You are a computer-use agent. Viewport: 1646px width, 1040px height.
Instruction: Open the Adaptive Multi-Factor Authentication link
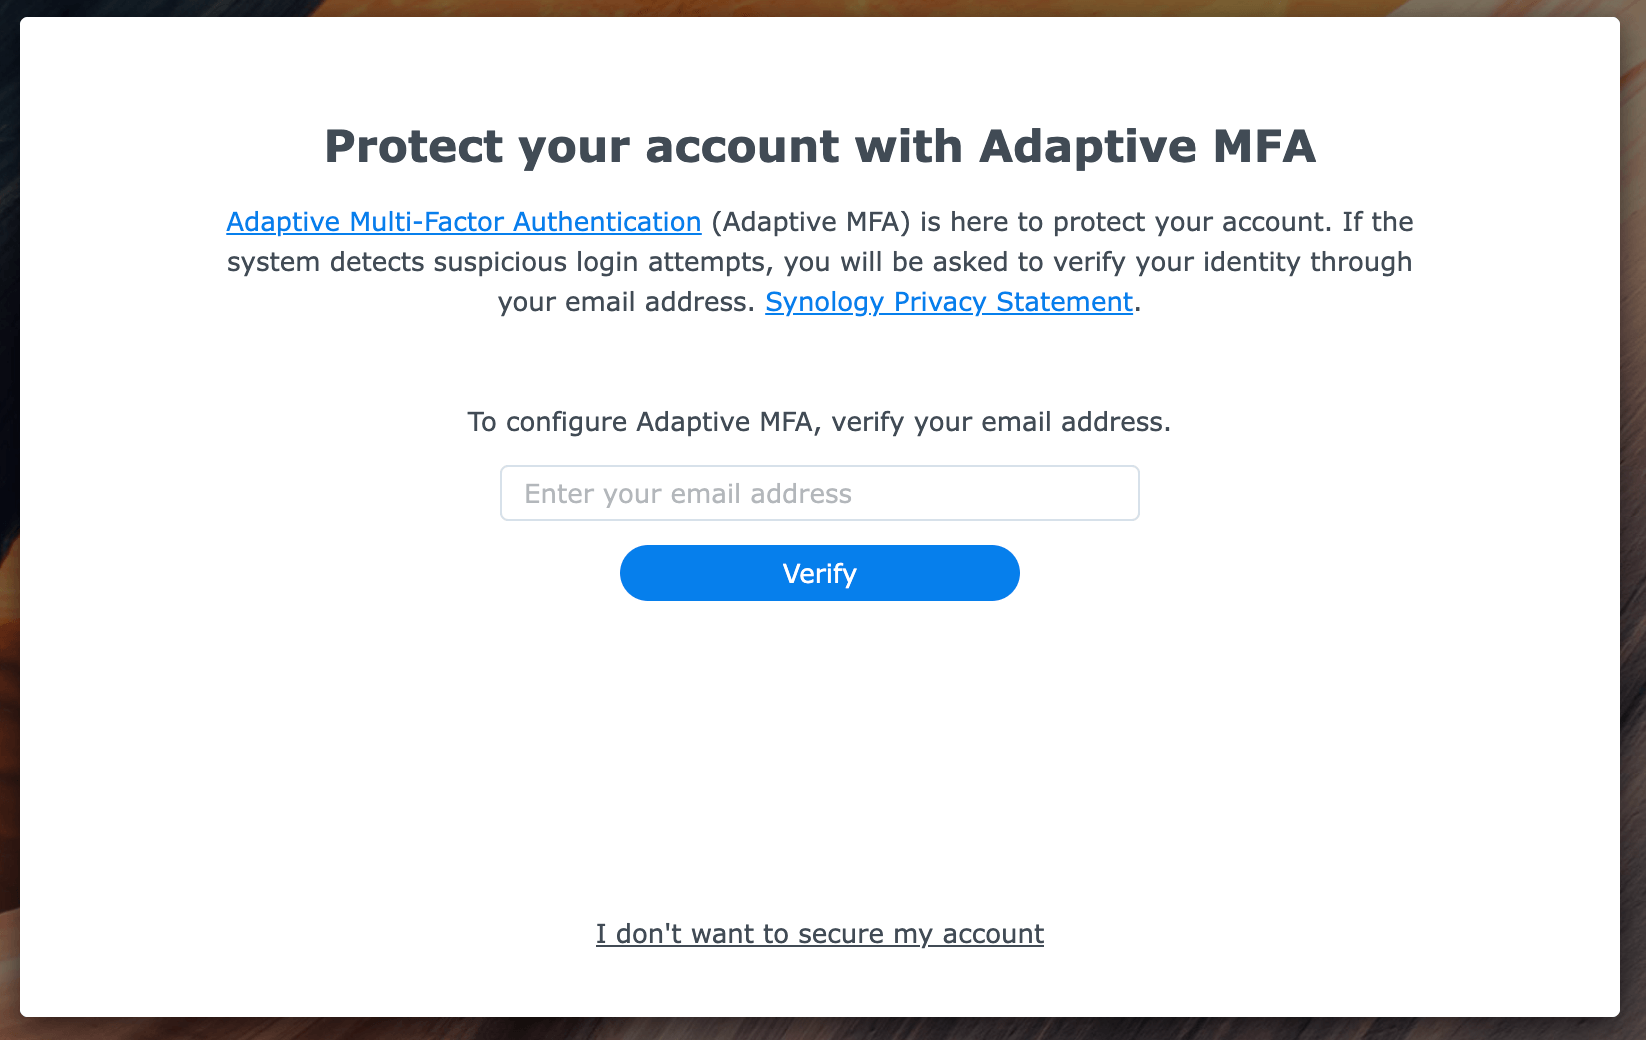pyautogui.click(x=464, y=222)
